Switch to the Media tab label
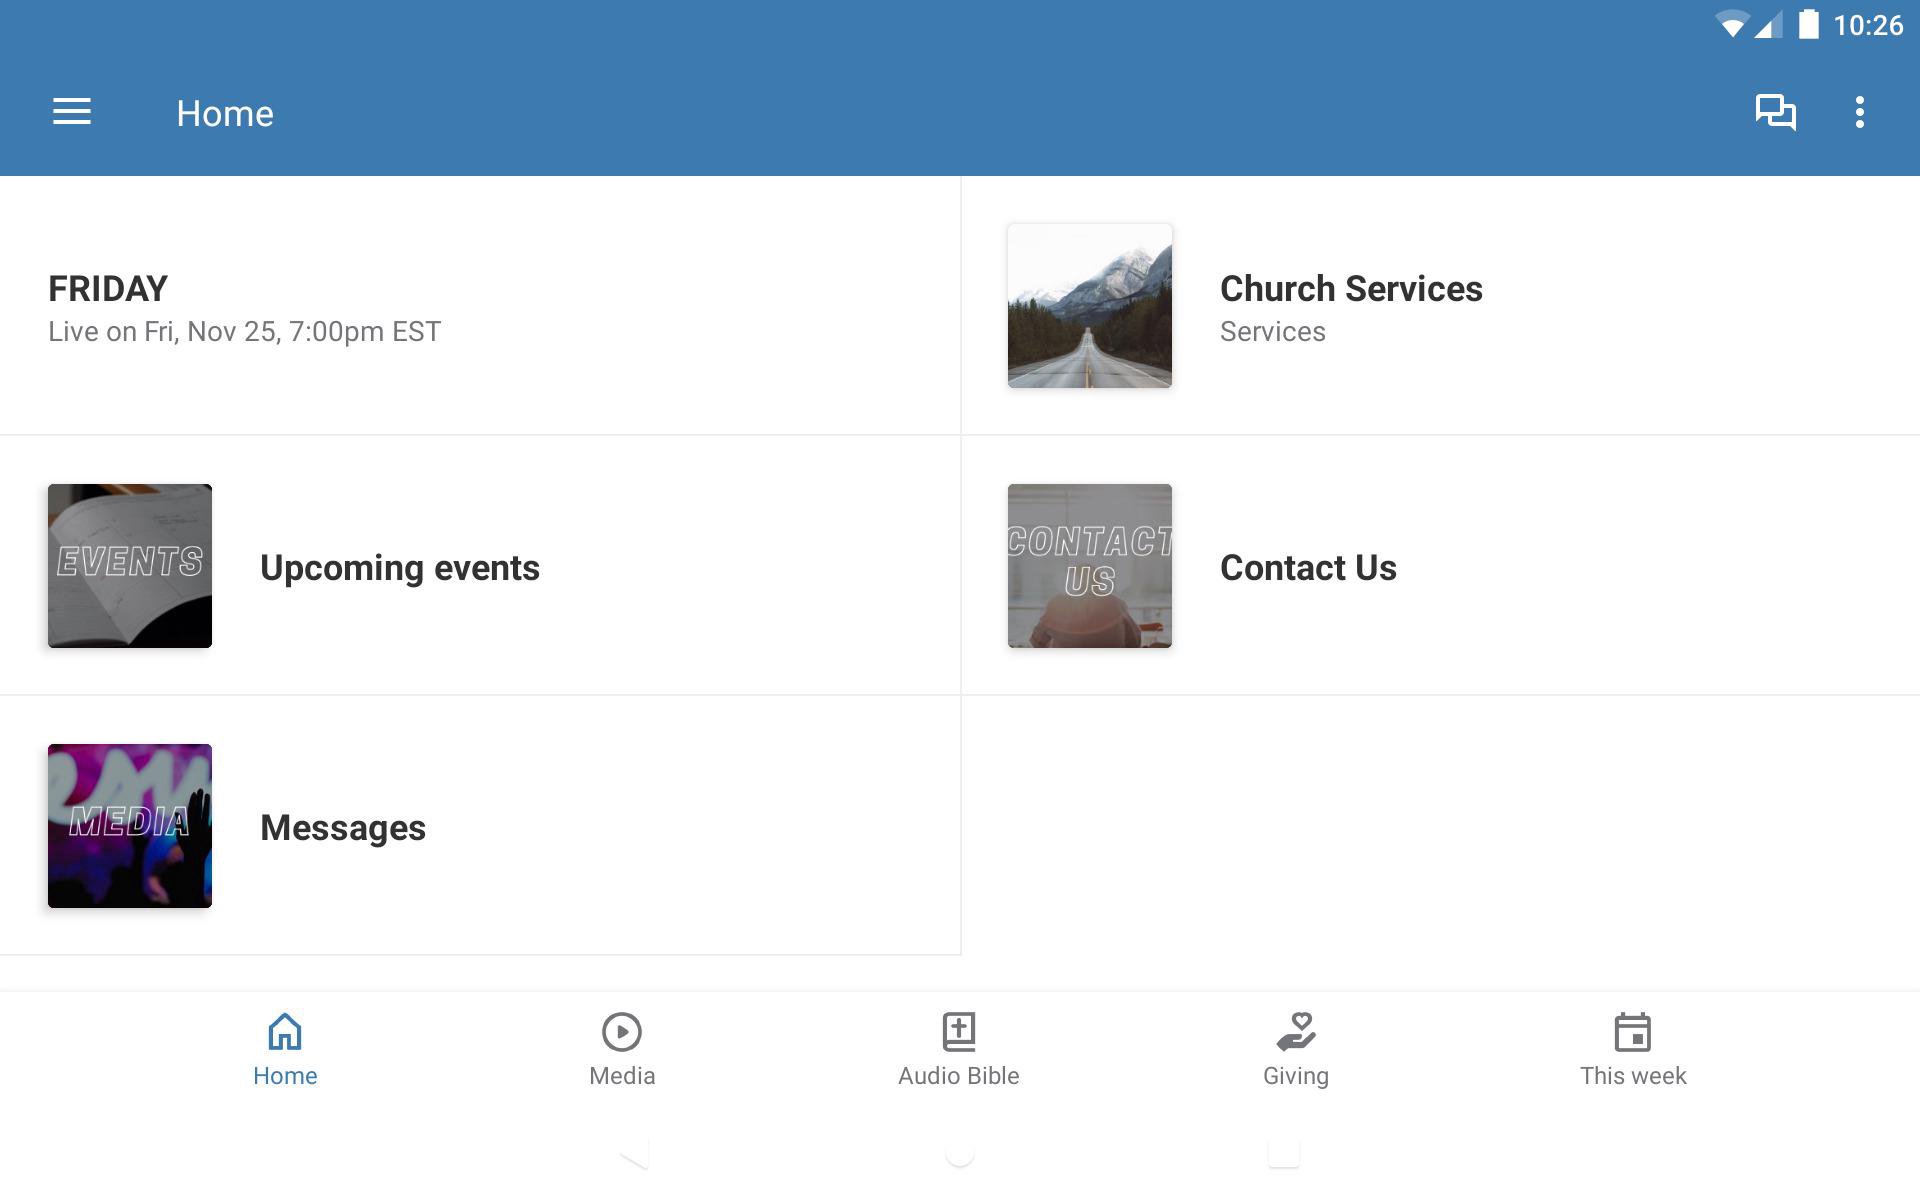 point(621,1076)
